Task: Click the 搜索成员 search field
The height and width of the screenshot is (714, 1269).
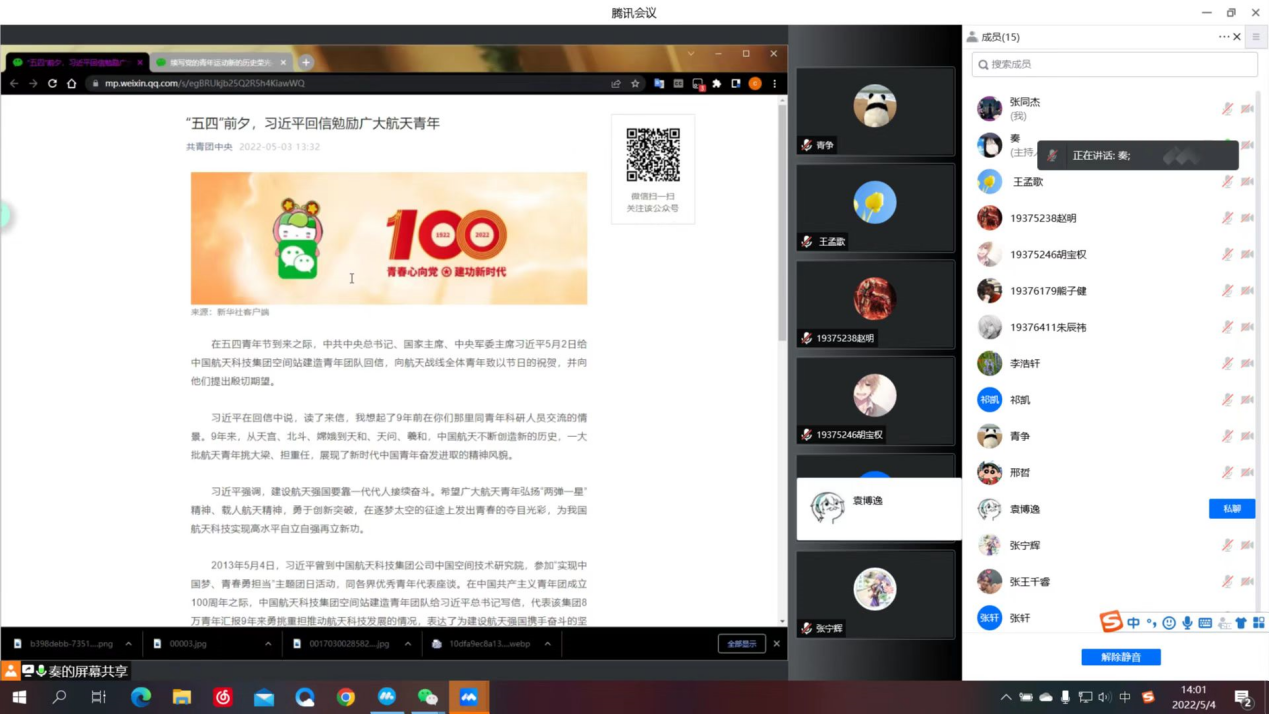Action: 1114,64
